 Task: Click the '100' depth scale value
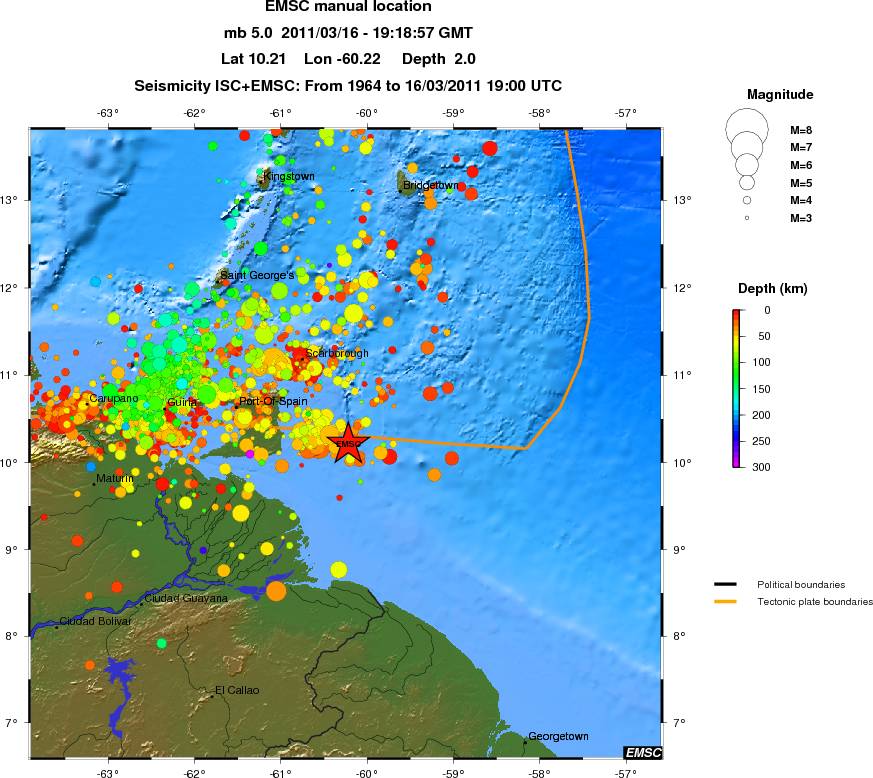(x=761, y=363)
